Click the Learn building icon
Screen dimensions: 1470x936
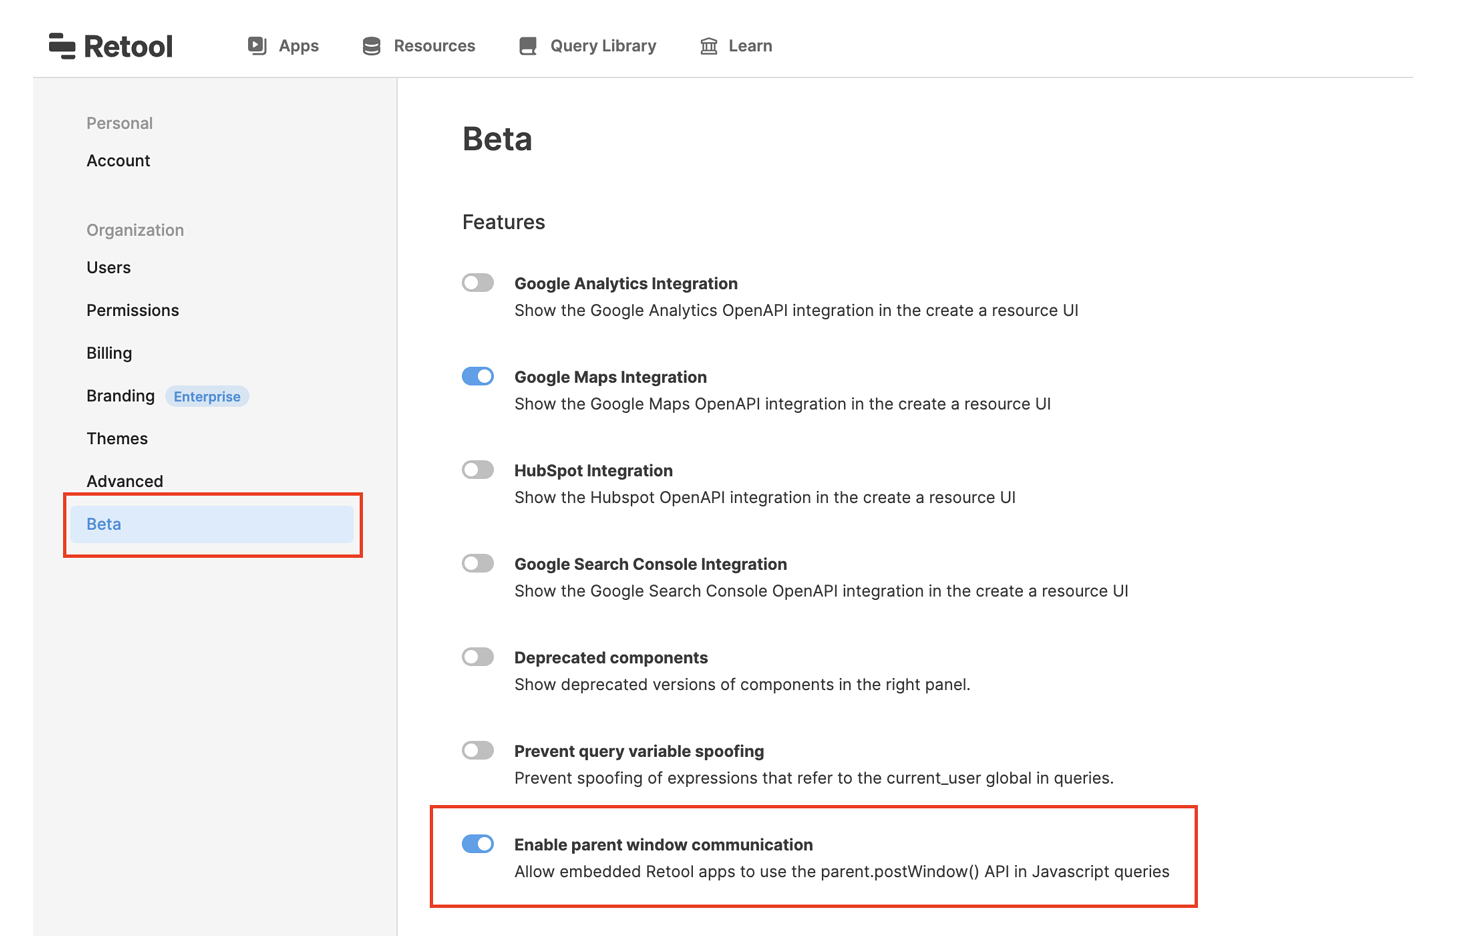[x=709, y=46]
